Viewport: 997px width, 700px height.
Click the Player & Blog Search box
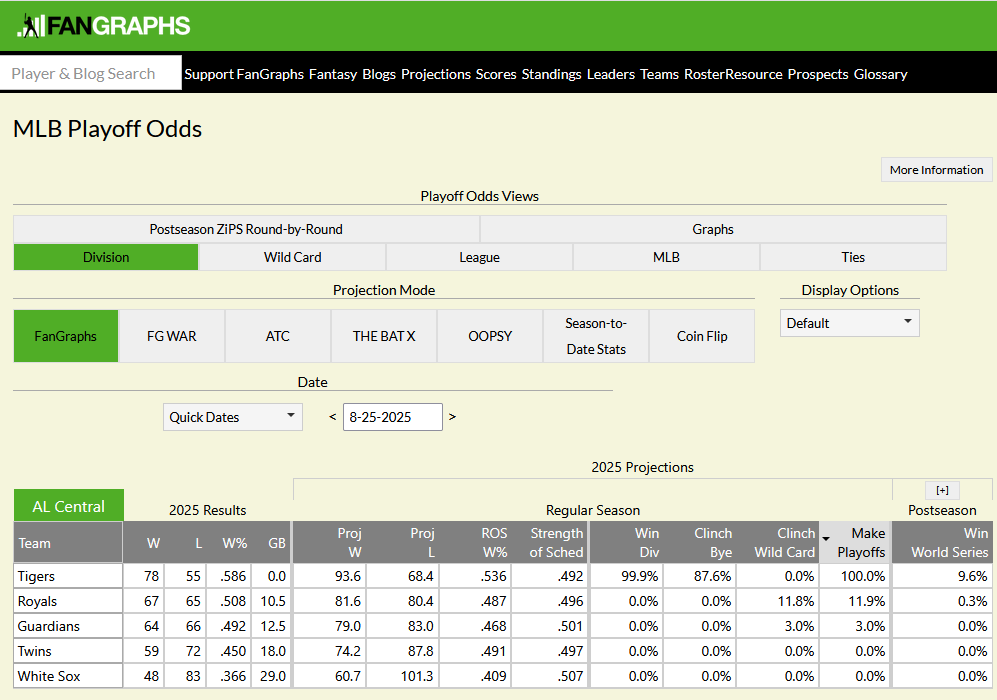[x=91, y=73]
